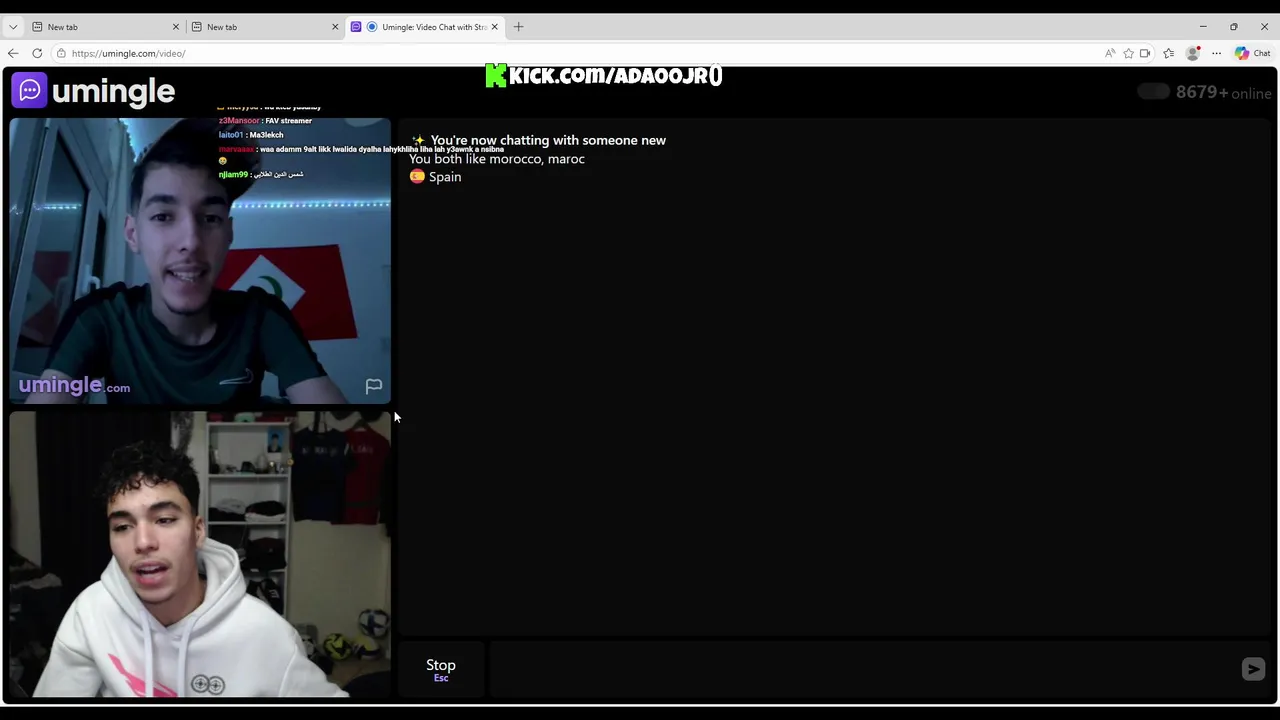Click the Stop button
This screenshot has height=720, width=1280.
point(441,669)
